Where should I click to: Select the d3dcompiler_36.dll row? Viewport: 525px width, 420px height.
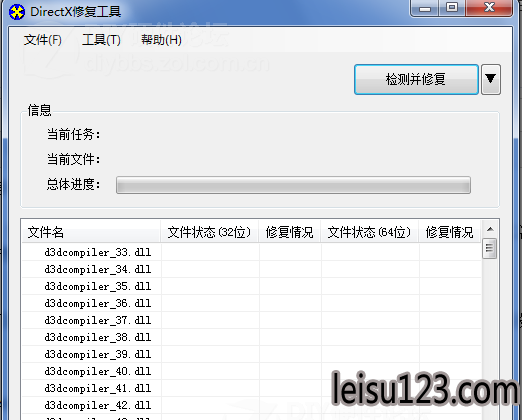click(251, 303)
